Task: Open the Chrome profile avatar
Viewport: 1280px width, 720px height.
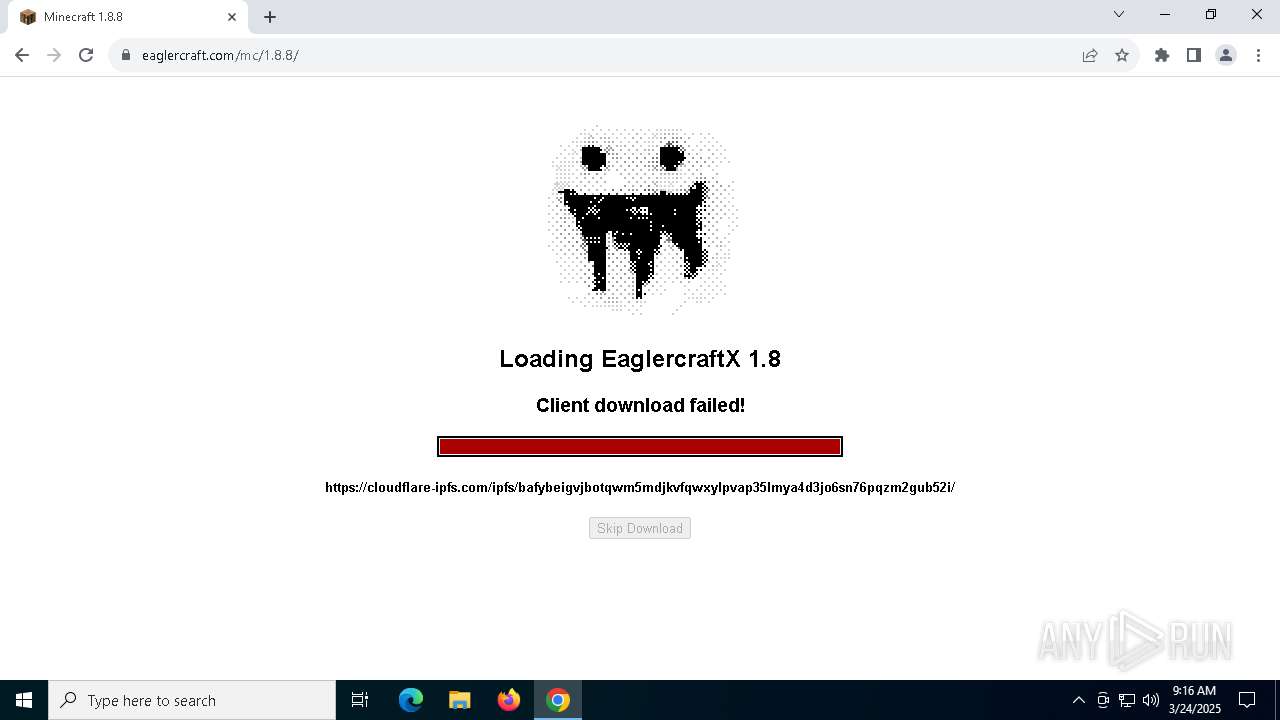Action: [x=1226, y=55]
